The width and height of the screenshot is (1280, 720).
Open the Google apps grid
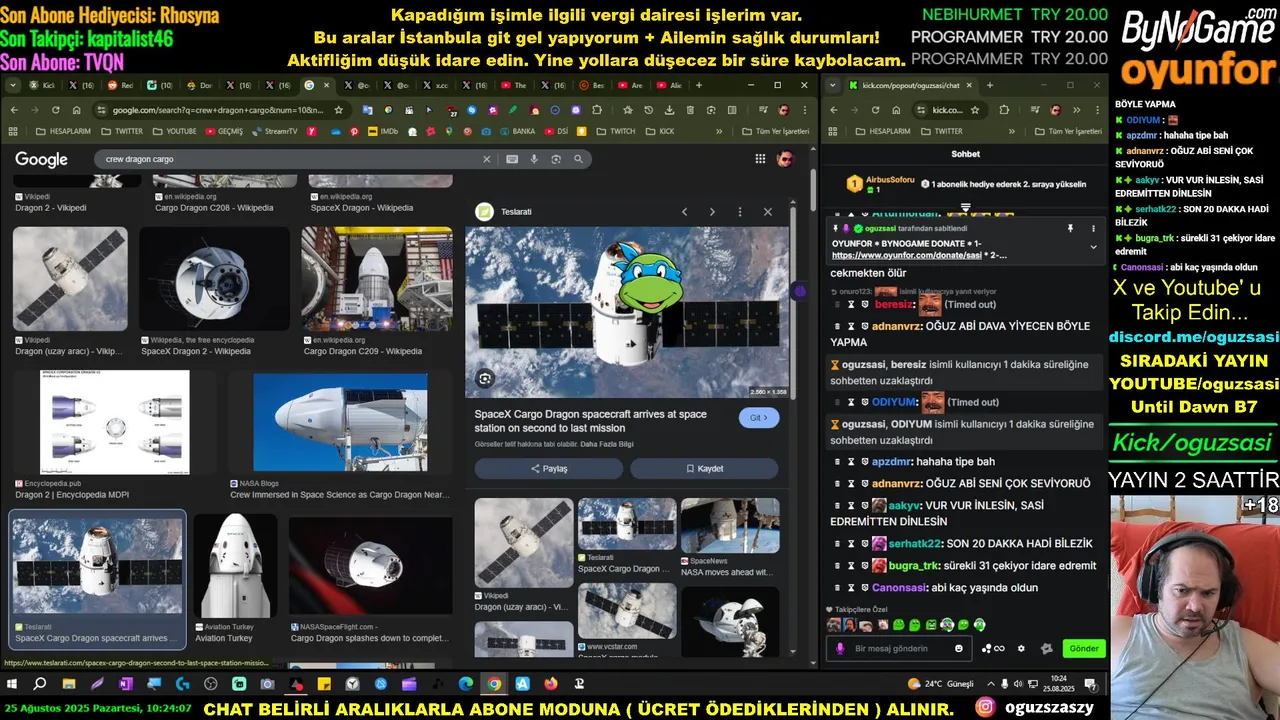[760, 159]
